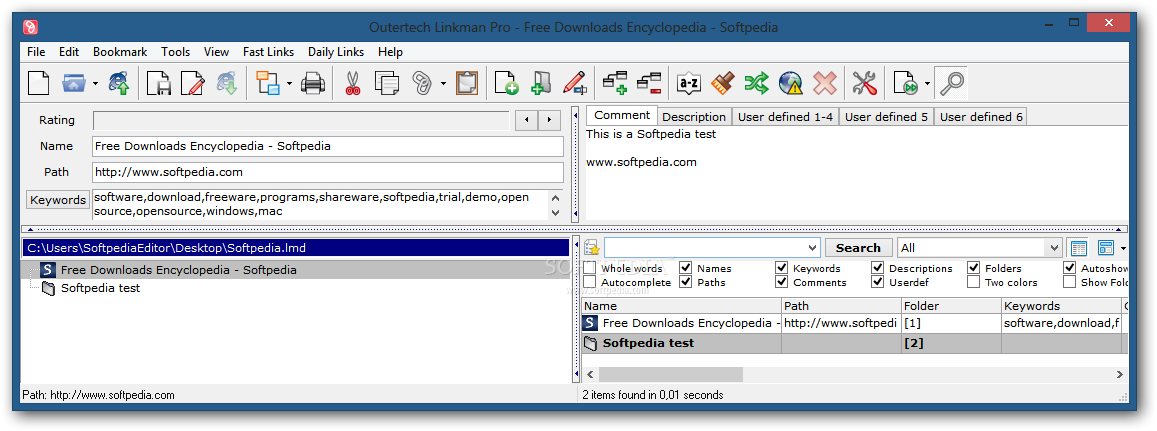
Task: Uncheck the Descriptions checkbox
Action: (877, 268)
